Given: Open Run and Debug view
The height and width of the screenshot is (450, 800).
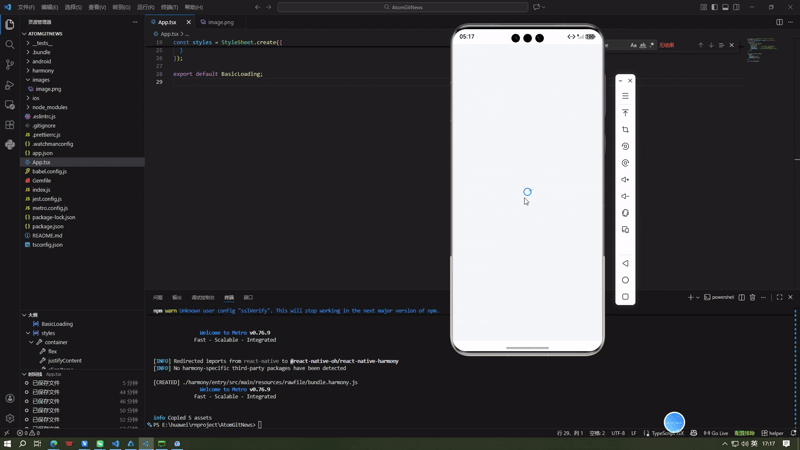Looking at the screenshot, I should click(10, 85).
